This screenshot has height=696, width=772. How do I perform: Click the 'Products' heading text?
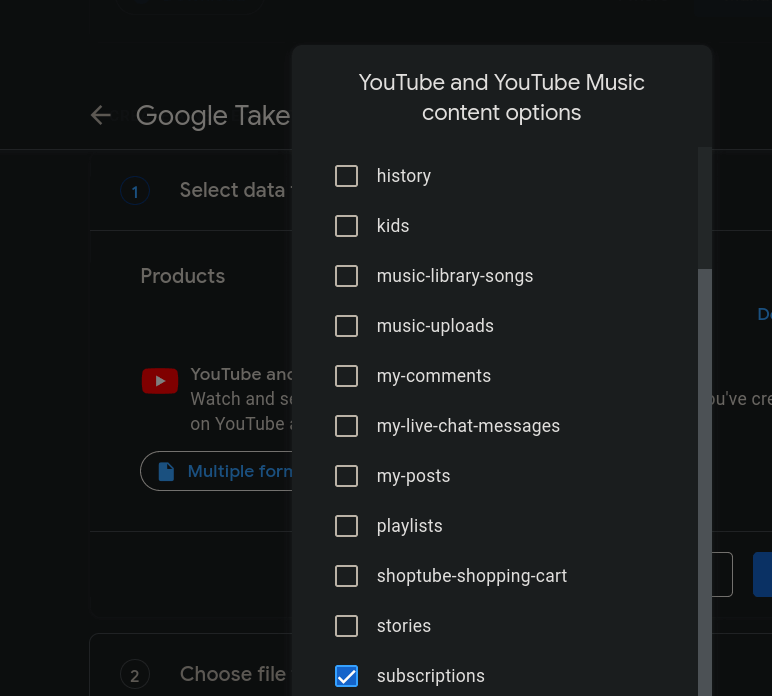183,276
